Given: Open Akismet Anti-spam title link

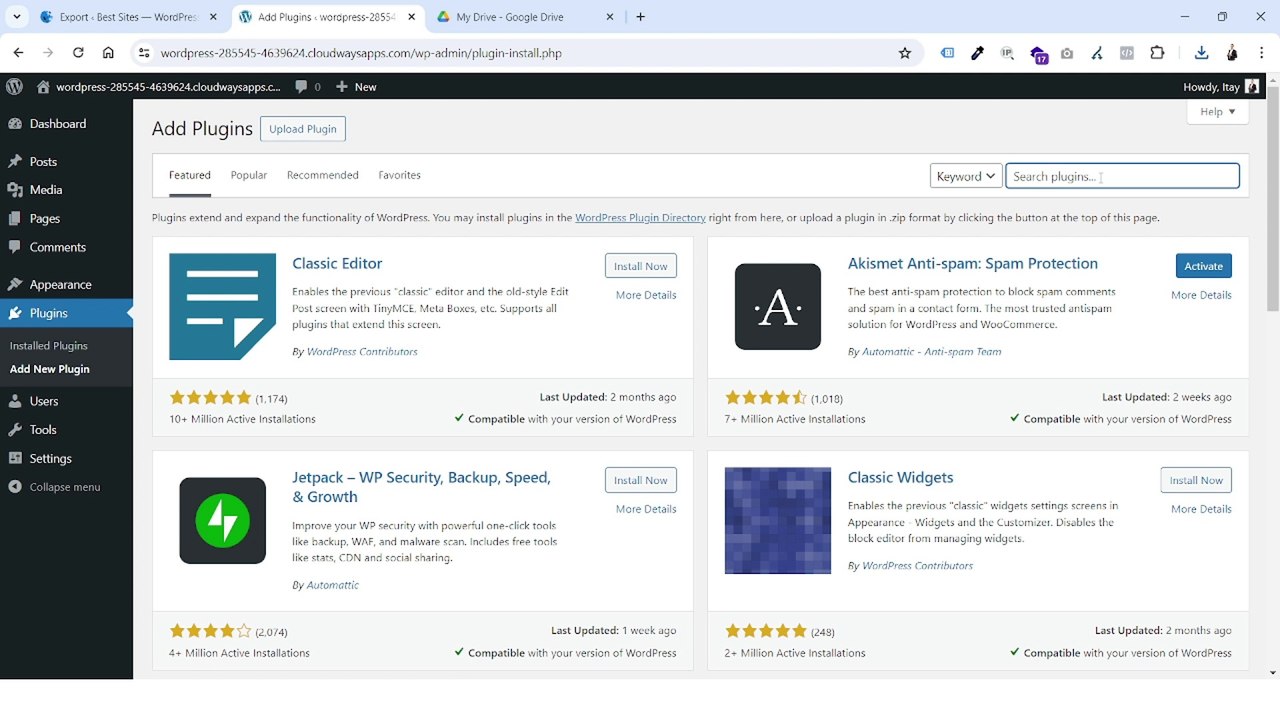Looking at the screenshot, I should pyautogui.click(x=973, y=264).
